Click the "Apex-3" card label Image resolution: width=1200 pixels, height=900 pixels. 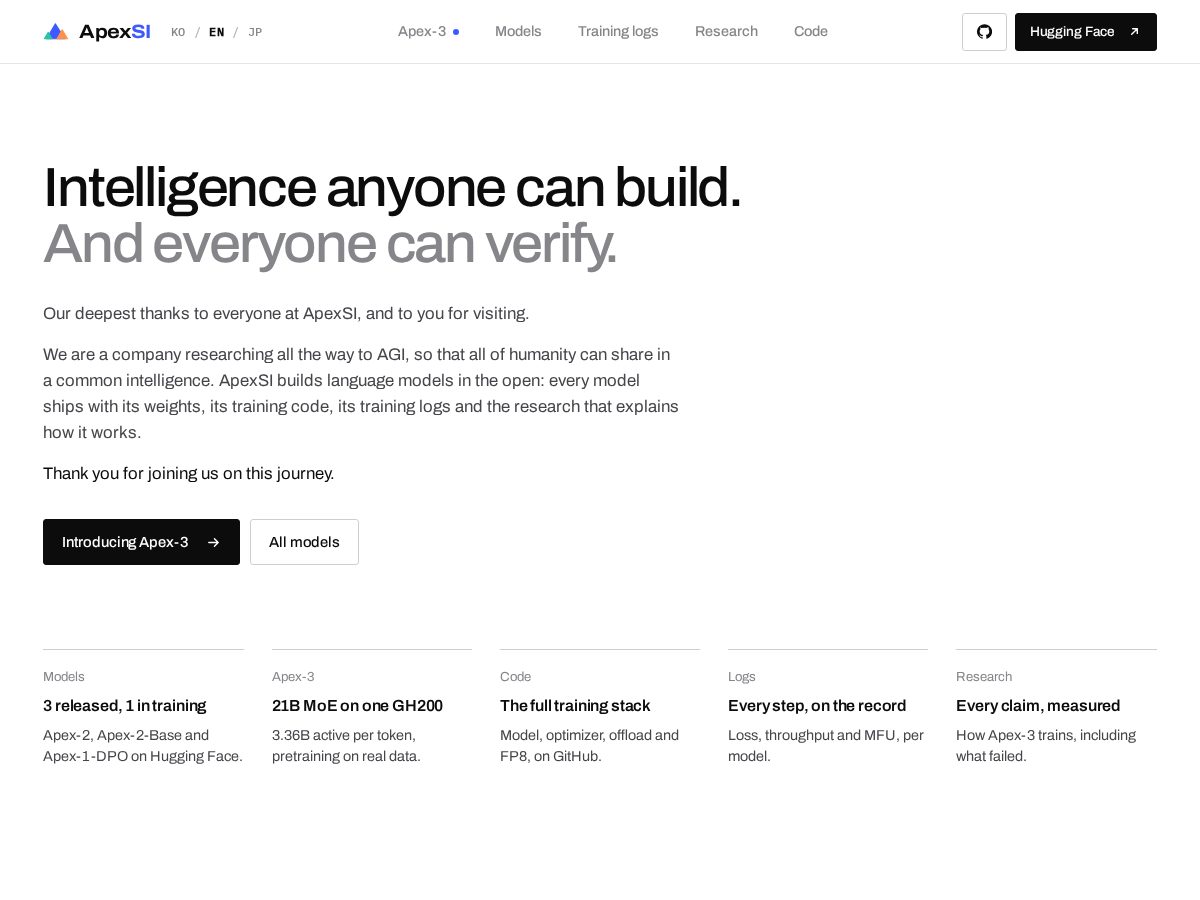click(293, 677)
